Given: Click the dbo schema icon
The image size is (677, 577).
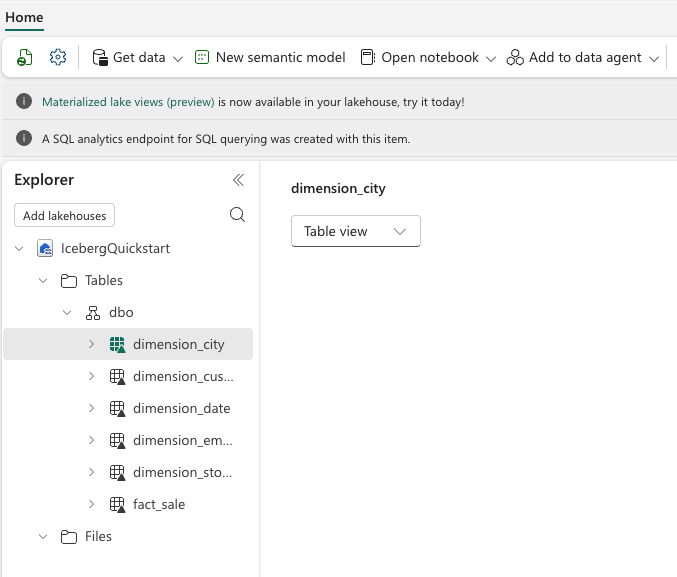Looking at the screenshot, I should click(x=93, y=312).
